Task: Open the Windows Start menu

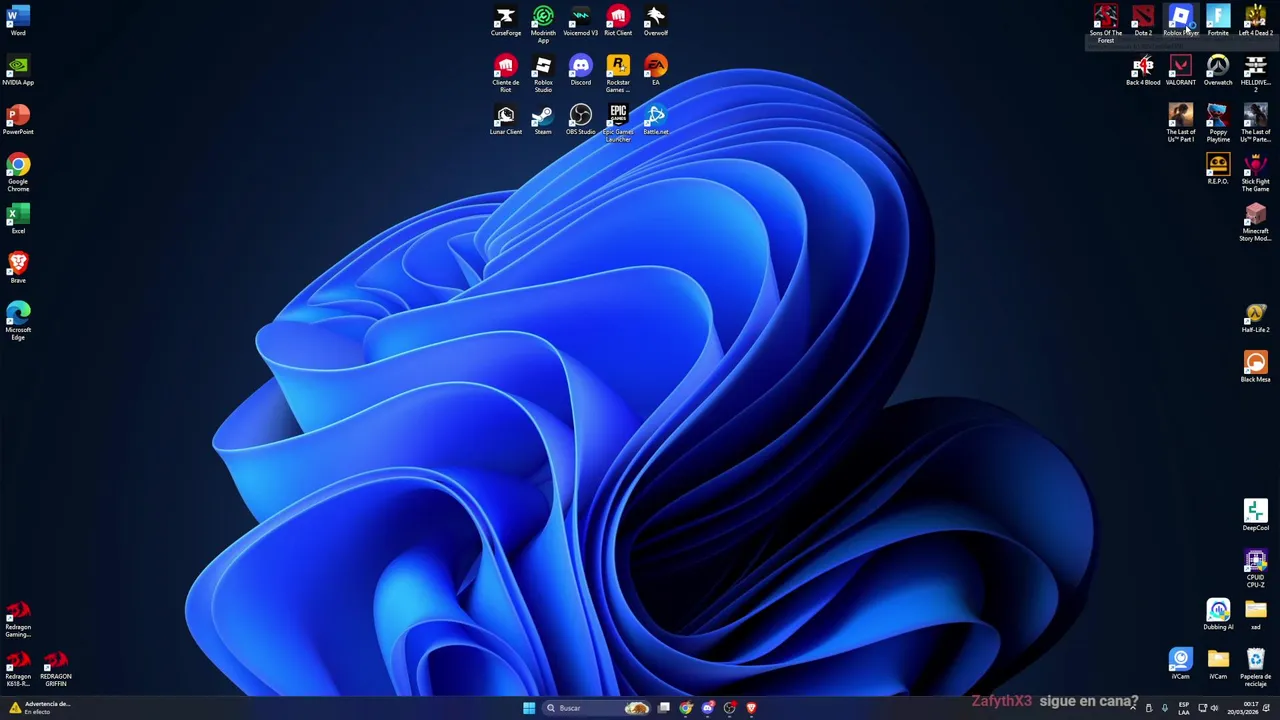Action: (x=528, y=708)
